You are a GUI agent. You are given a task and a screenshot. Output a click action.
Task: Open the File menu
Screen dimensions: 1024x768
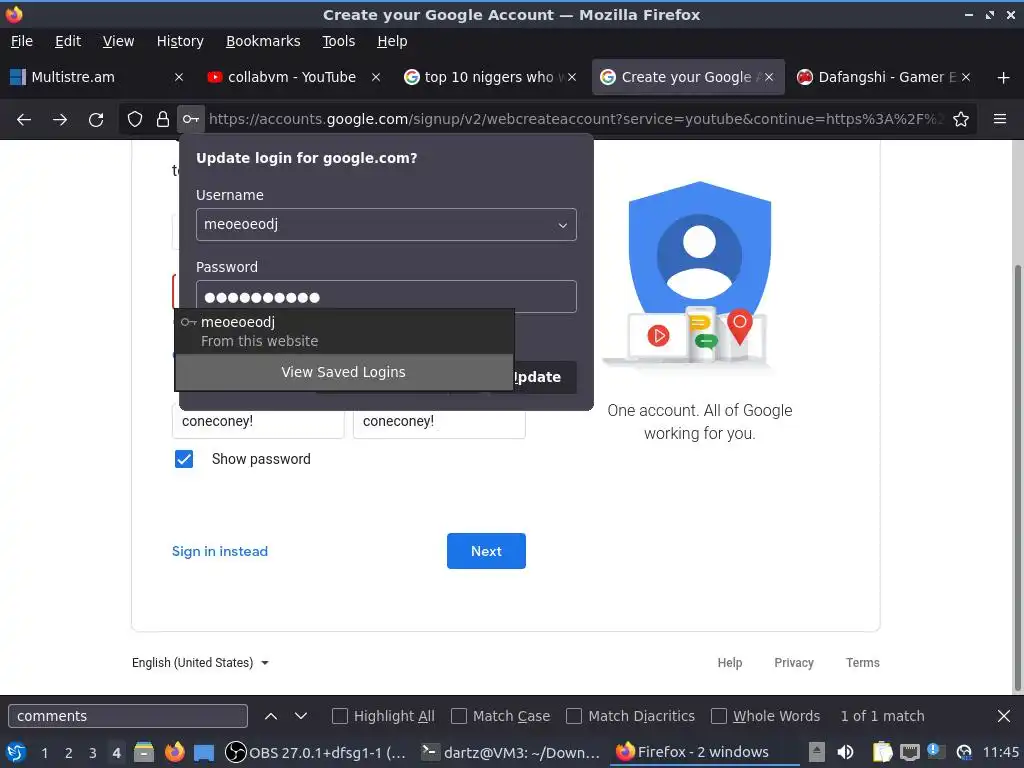(22, 41)
